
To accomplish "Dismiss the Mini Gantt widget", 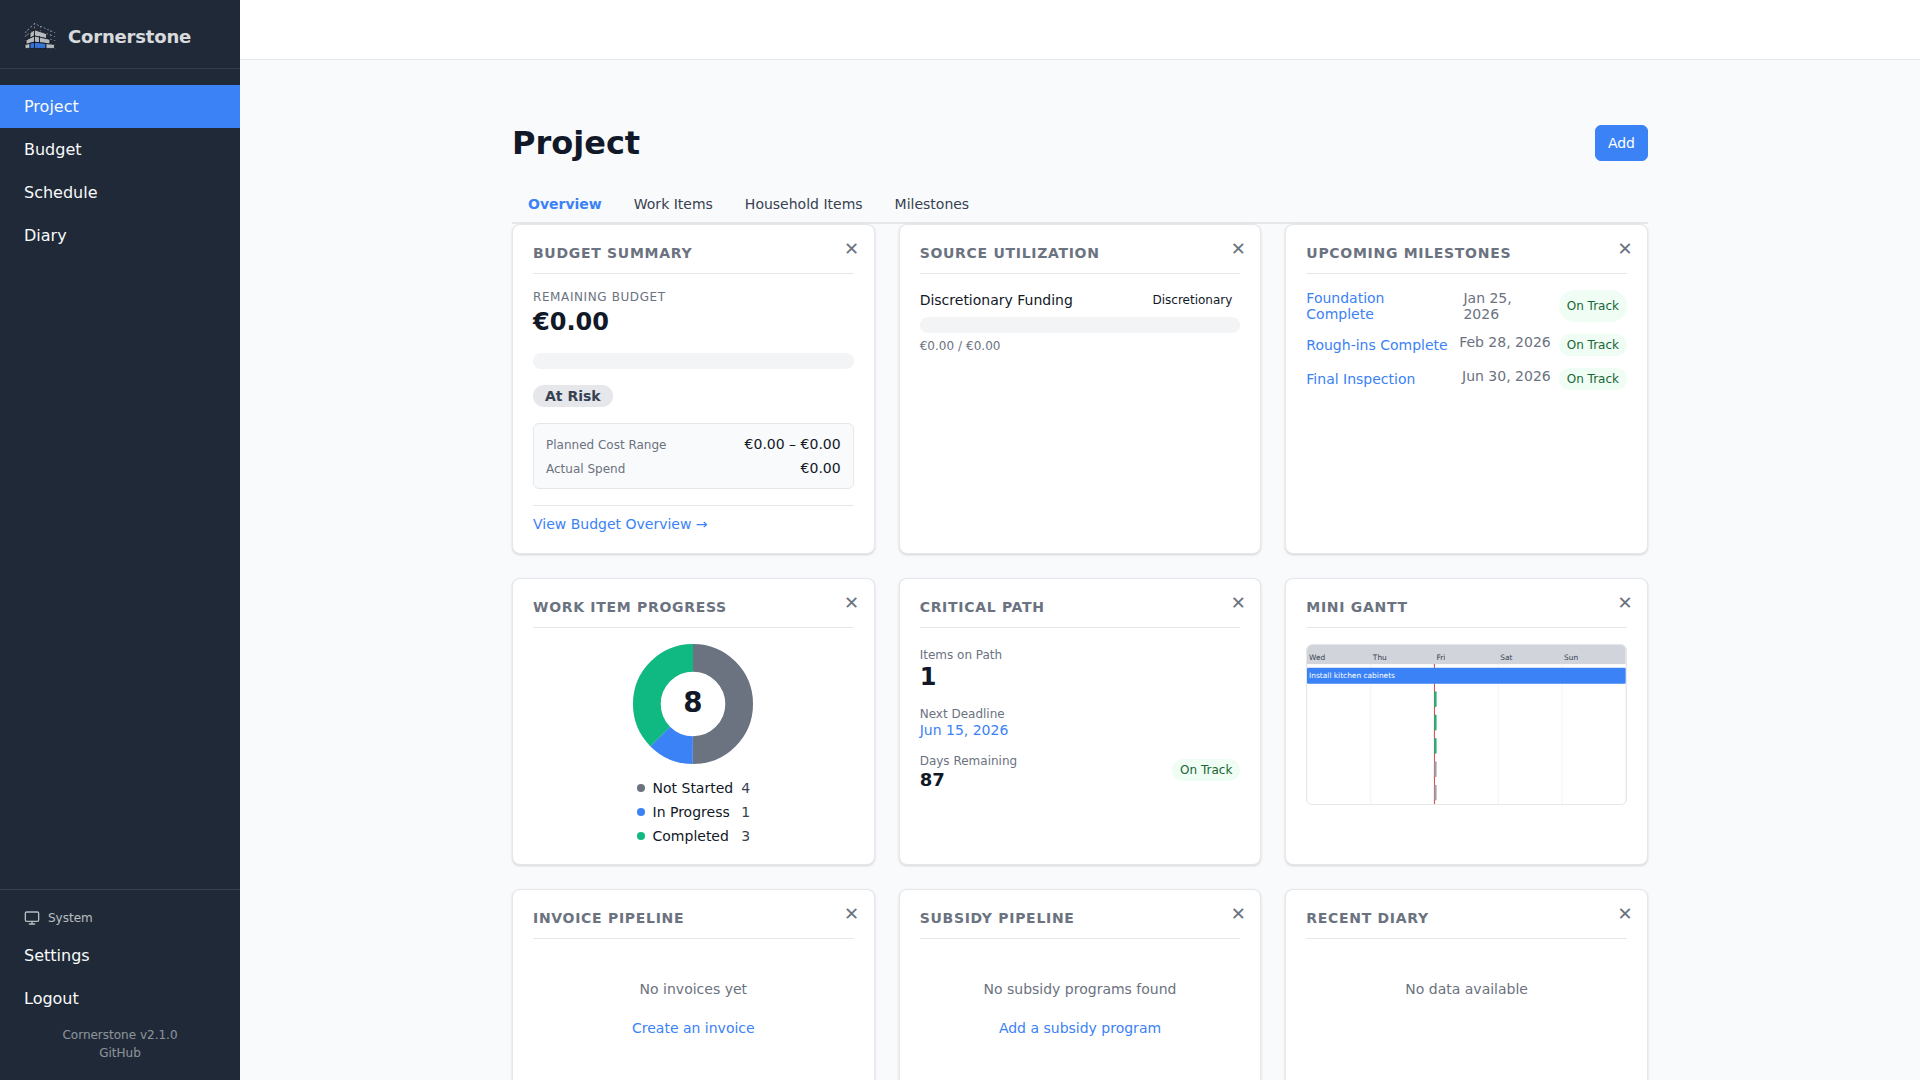I will tap(1625, 602).
